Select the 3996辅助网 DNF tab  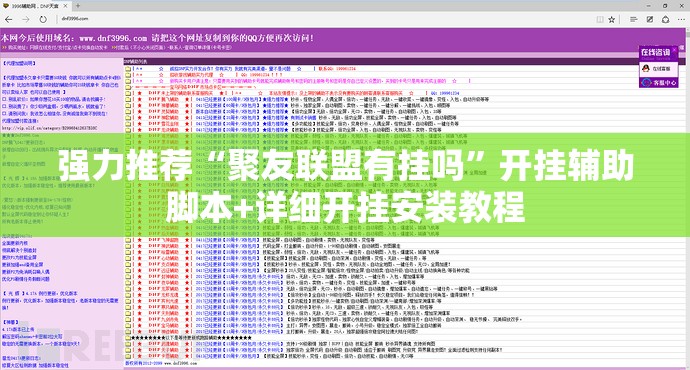[x=35, y=6]
